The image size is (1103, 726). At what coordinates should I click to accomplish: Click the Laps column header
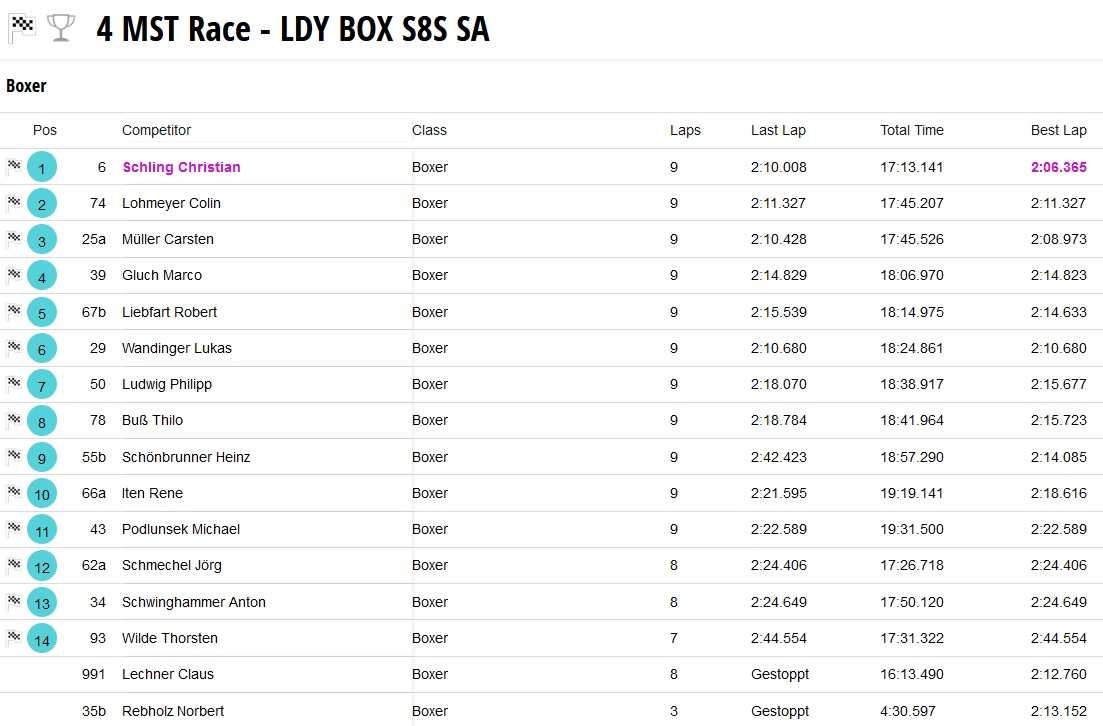click(x=685, y=130)
